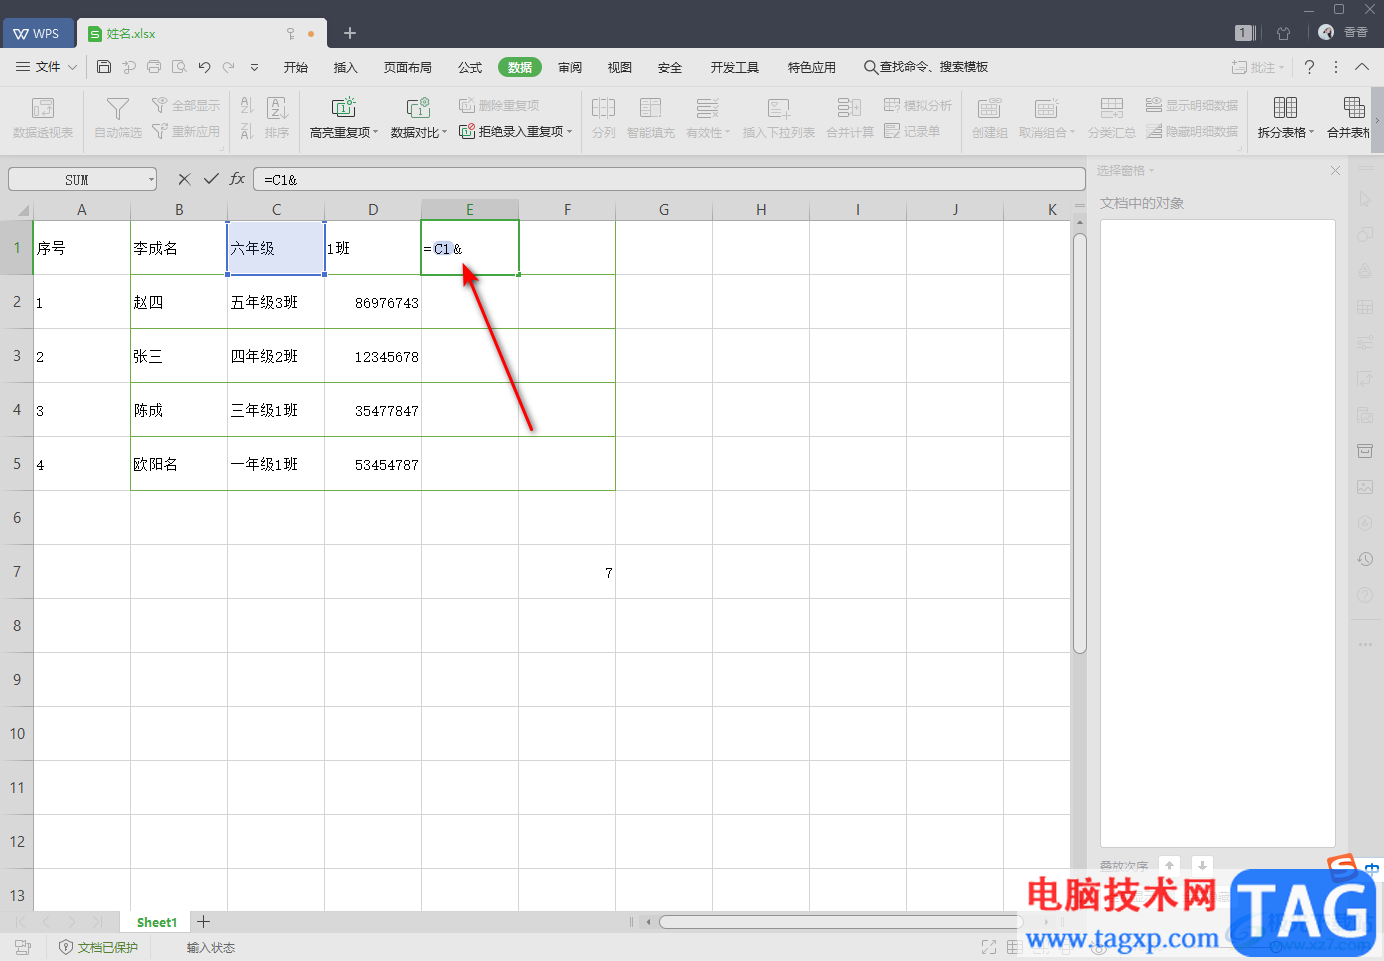Image resolution: width=1384 pixels, height=961 pixels.
Task: Click 隐藏明细数据 button
Action: click(1192, 131)
